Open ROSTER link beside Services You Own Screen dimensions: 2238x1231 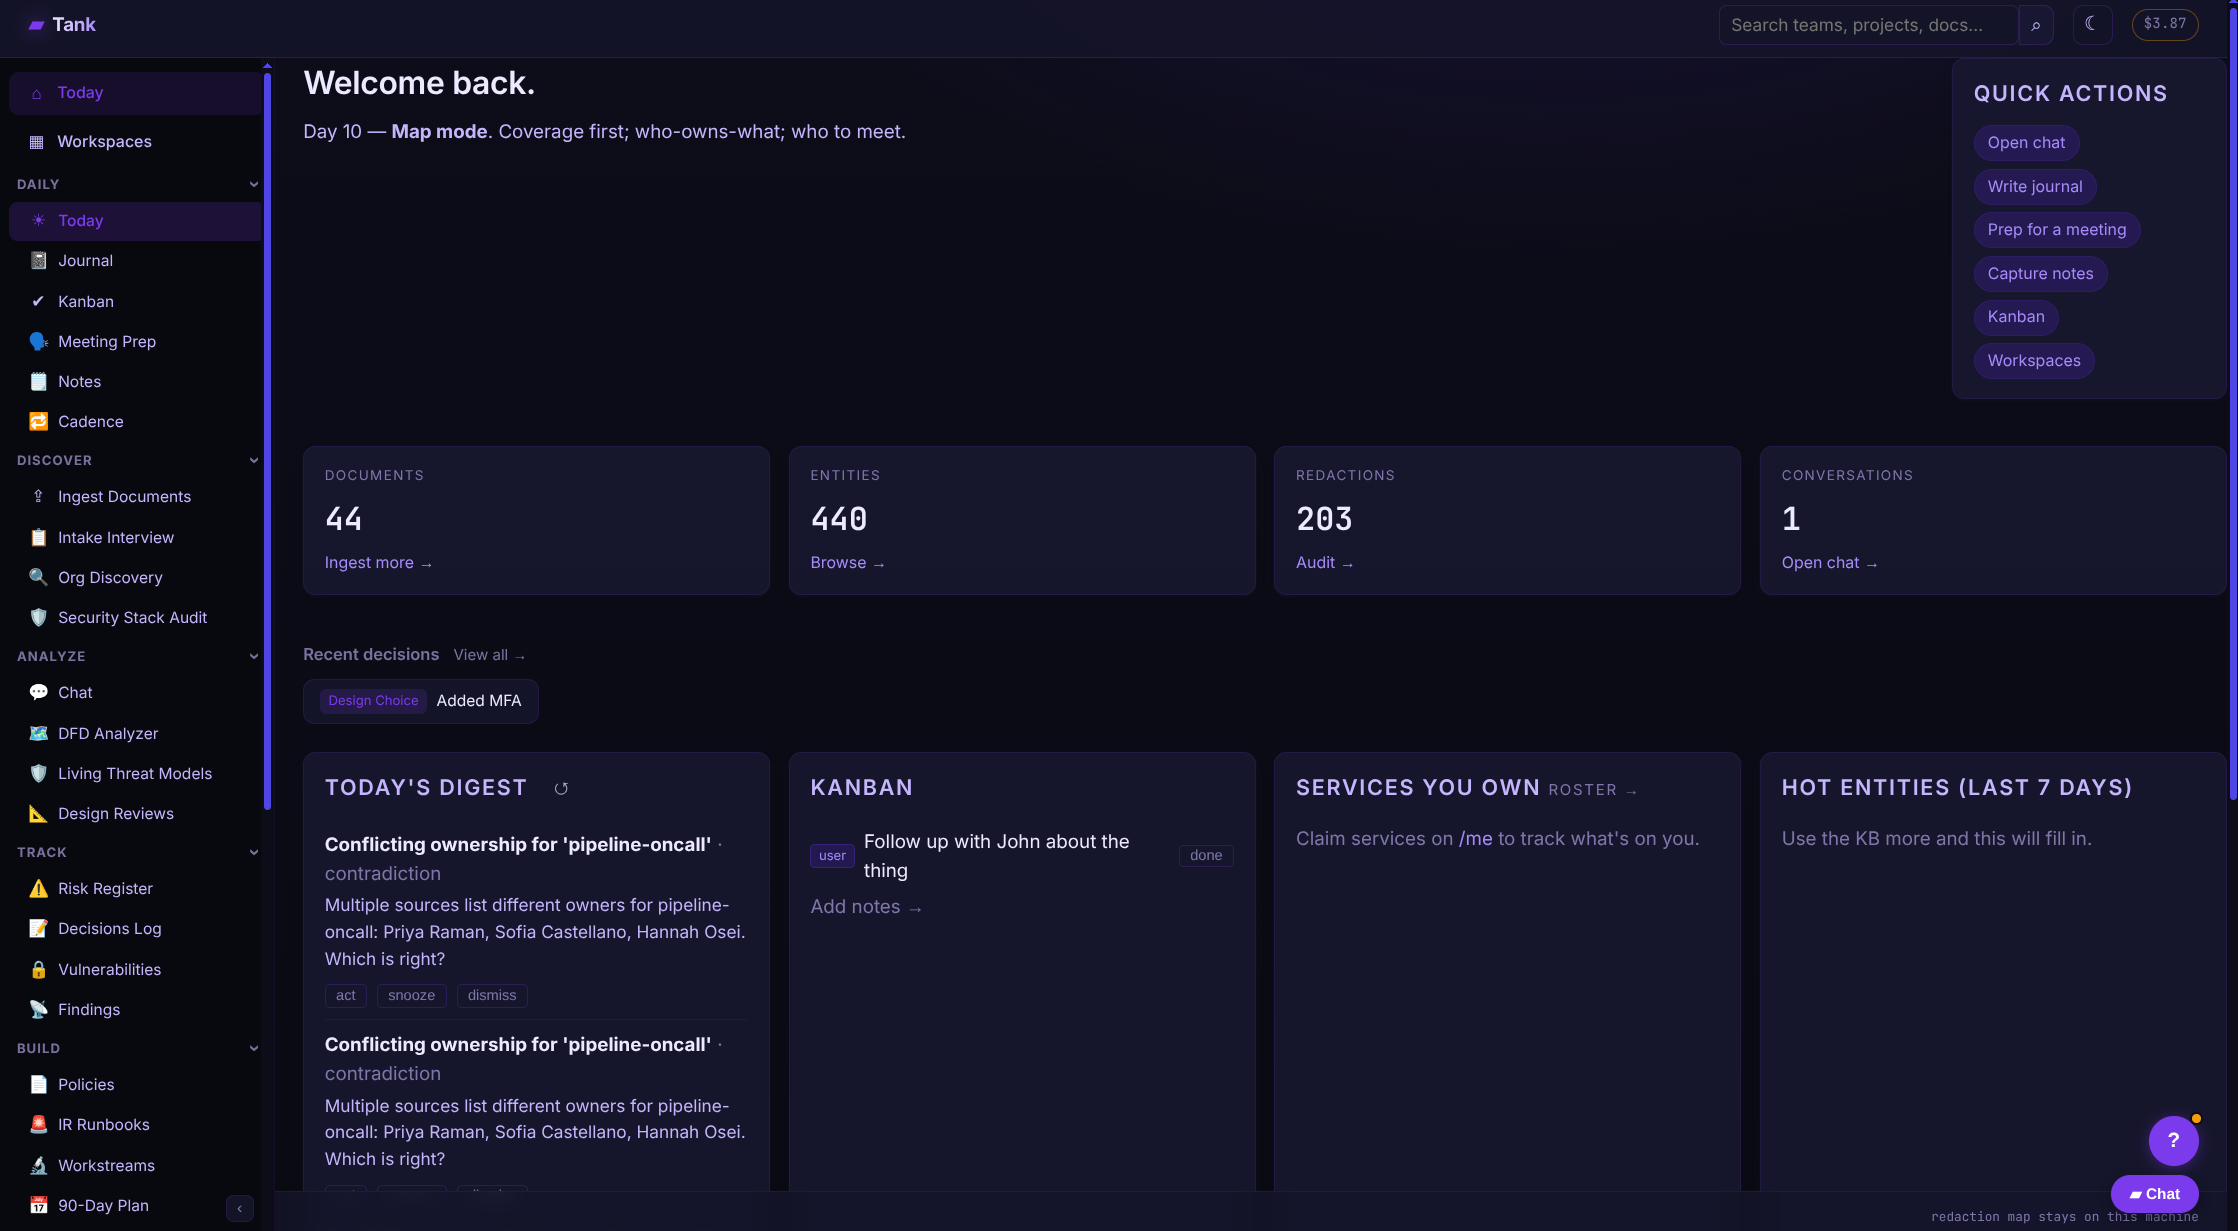tap(1592, 790)
